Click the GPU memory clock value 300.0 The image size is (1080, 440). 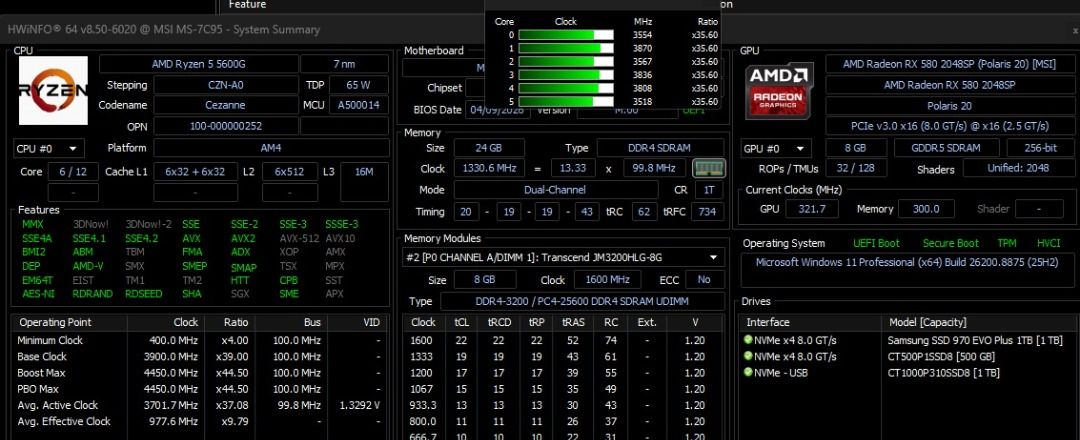point(926,209)
